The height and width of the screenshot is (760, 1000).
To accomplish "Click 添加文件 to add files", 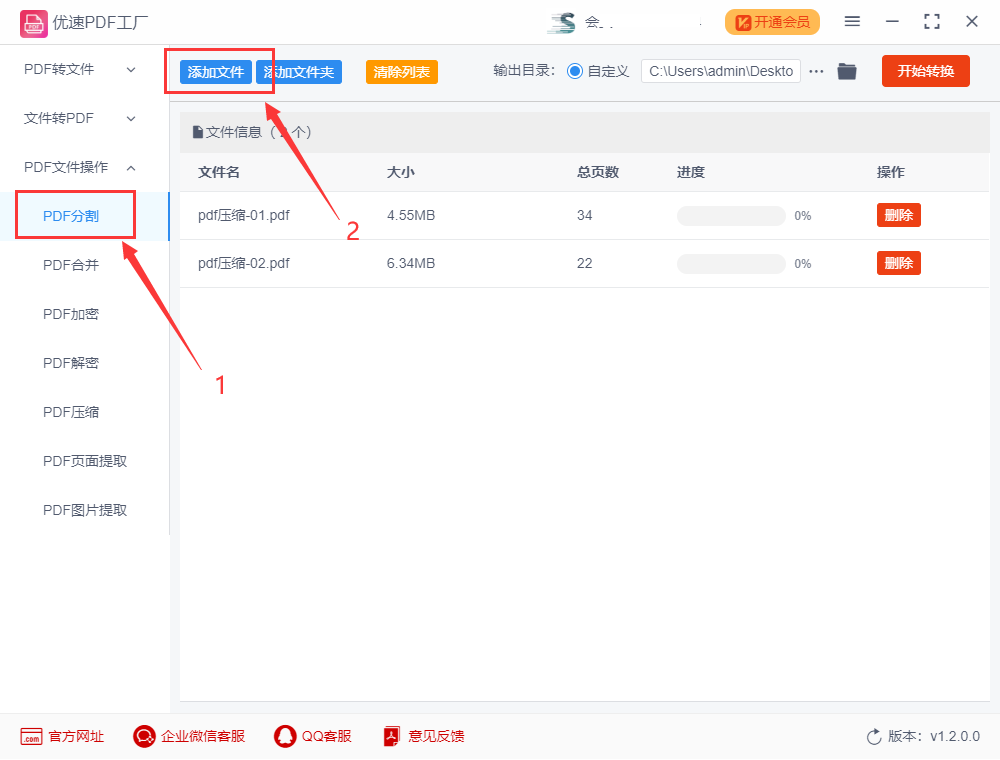I will [218, 72].
